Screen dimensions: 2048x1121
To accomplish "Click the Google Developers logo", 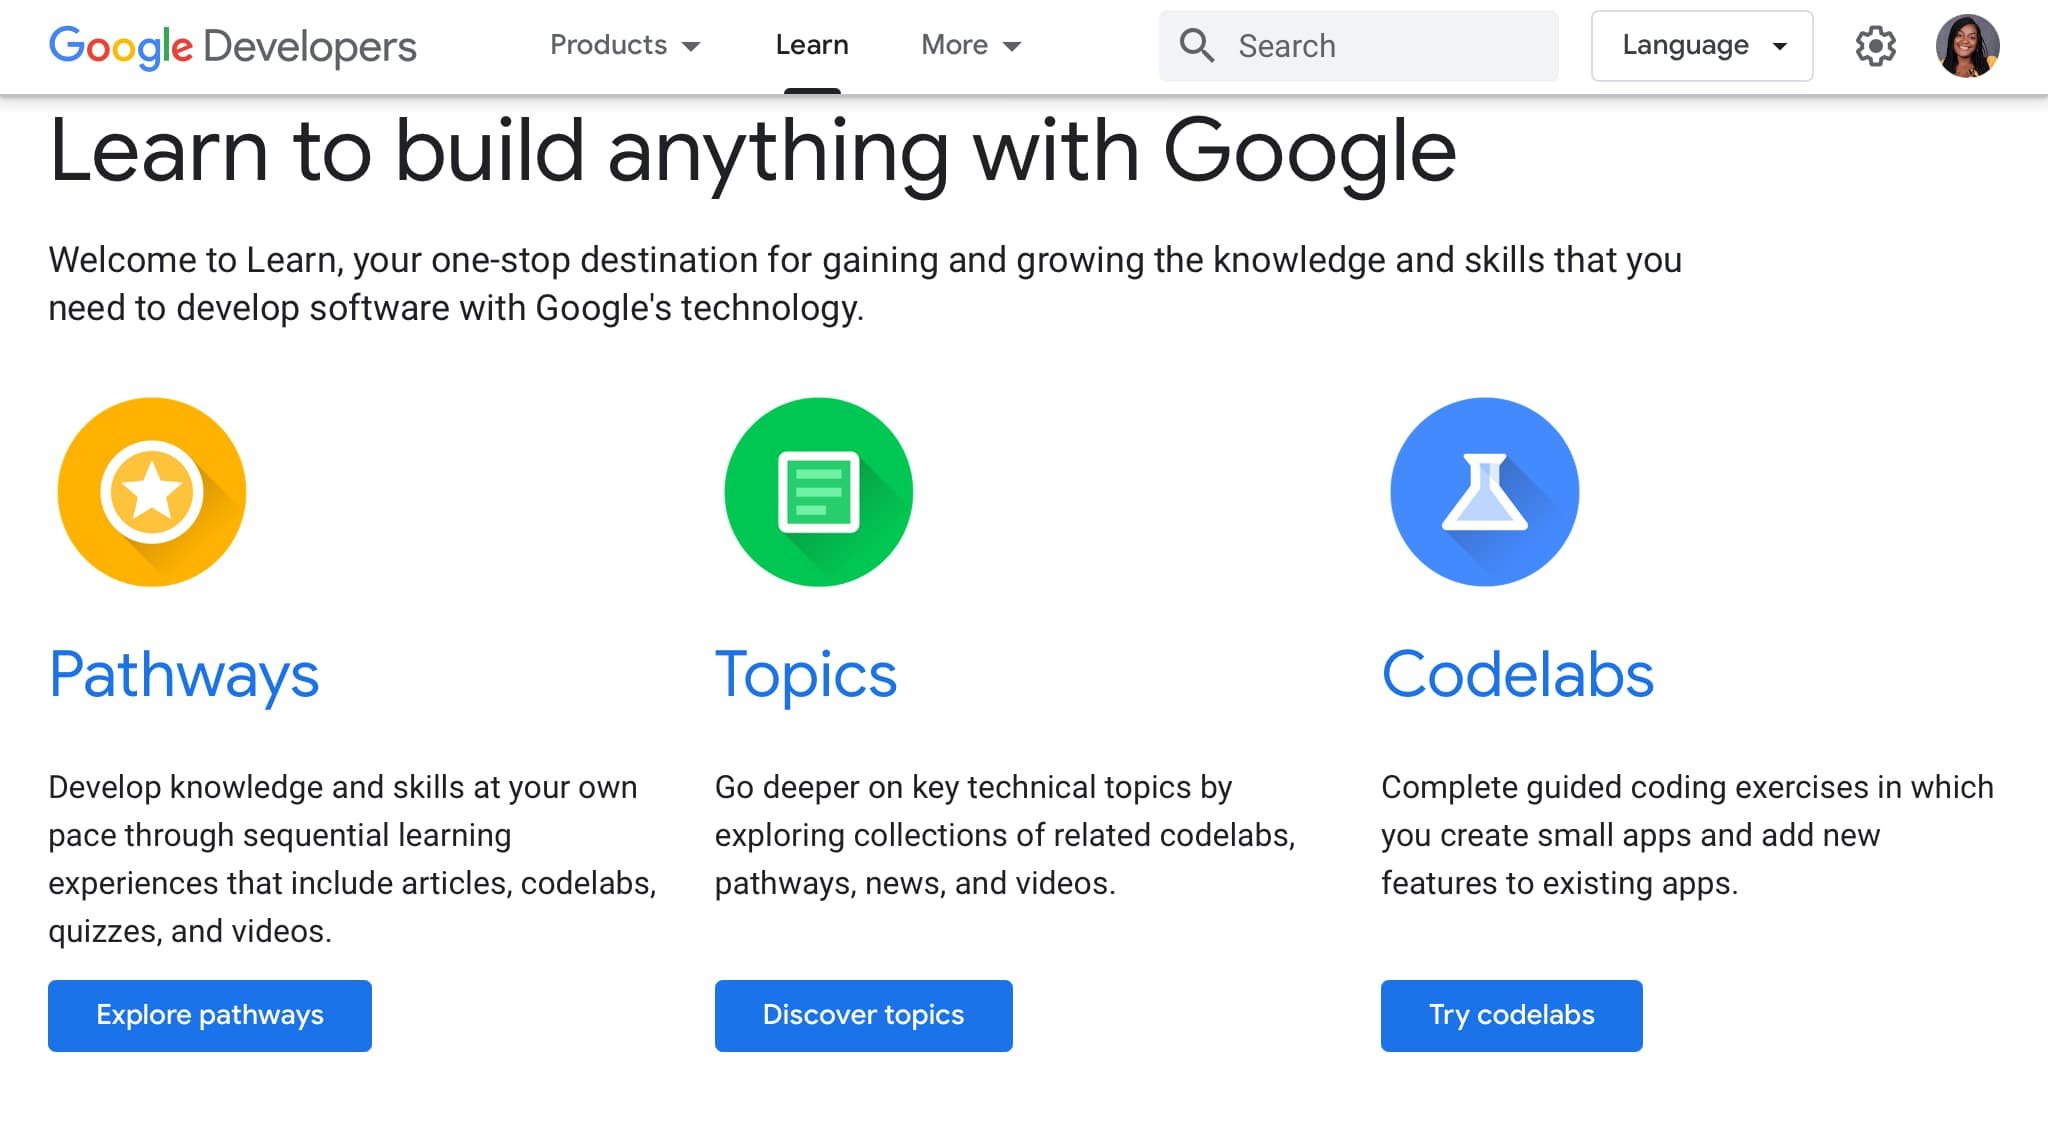I will click(232, 46).
